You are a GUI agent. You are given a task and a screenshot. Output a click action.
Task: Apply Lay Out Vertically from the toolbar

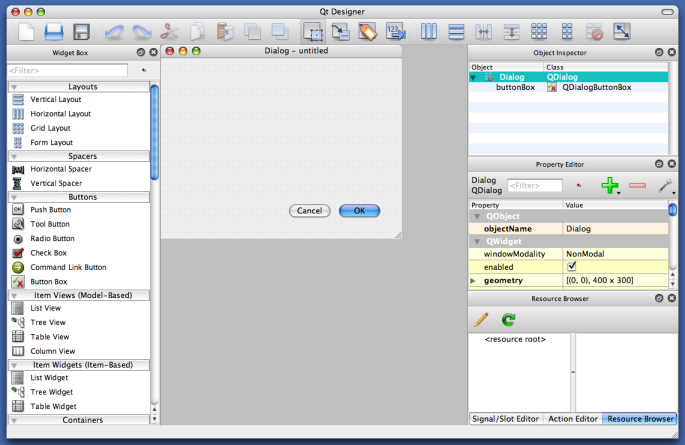(456, 32)
